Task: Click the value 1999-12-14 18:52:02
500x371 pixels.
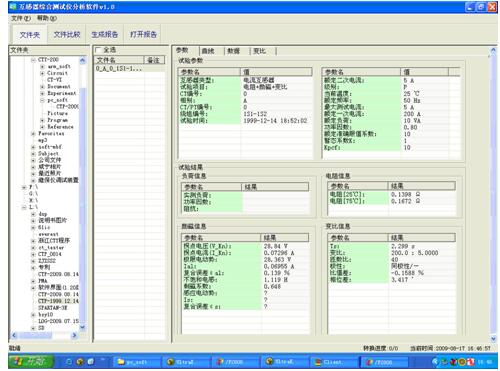Action: click(275, 121)
